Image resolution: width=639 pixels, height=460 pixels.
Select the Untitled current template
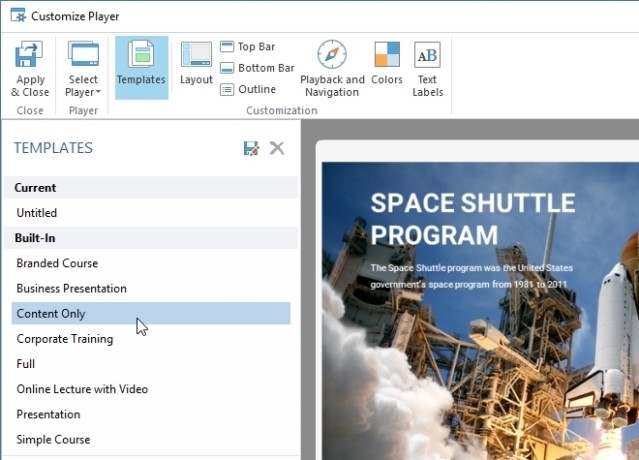point(151,213)
